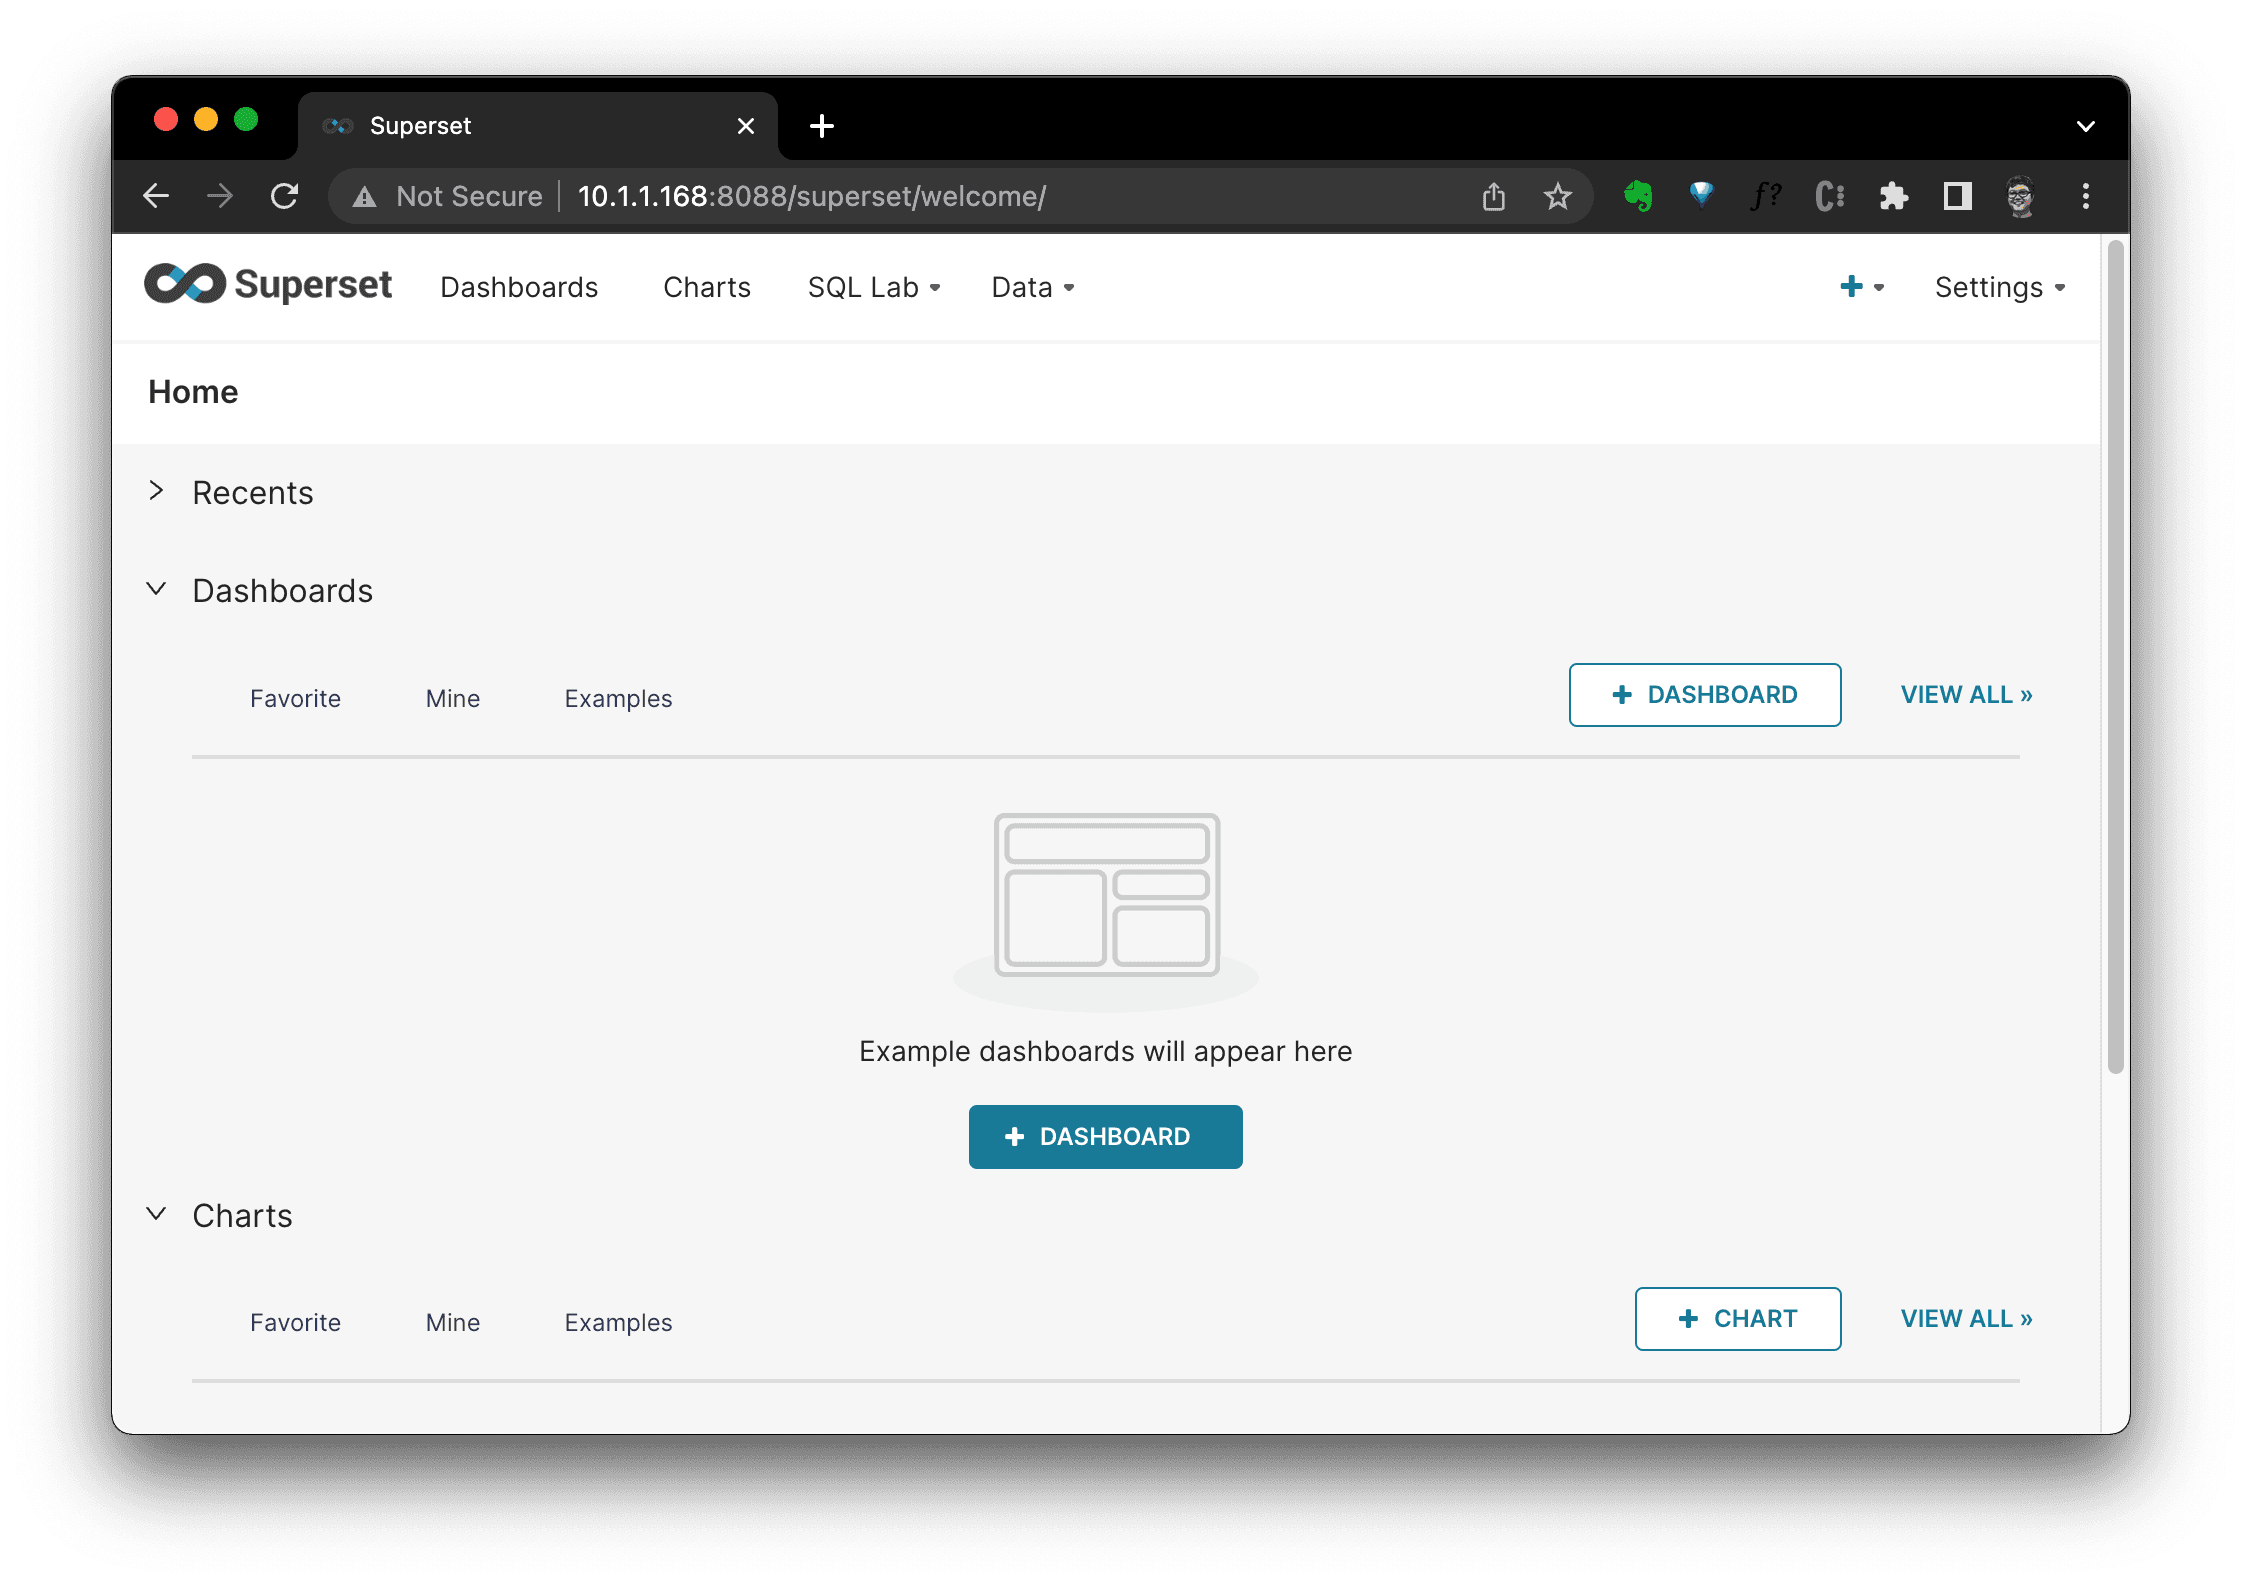Open the Settings dropdown
2242x1582 pixels.
(1999, 287)
